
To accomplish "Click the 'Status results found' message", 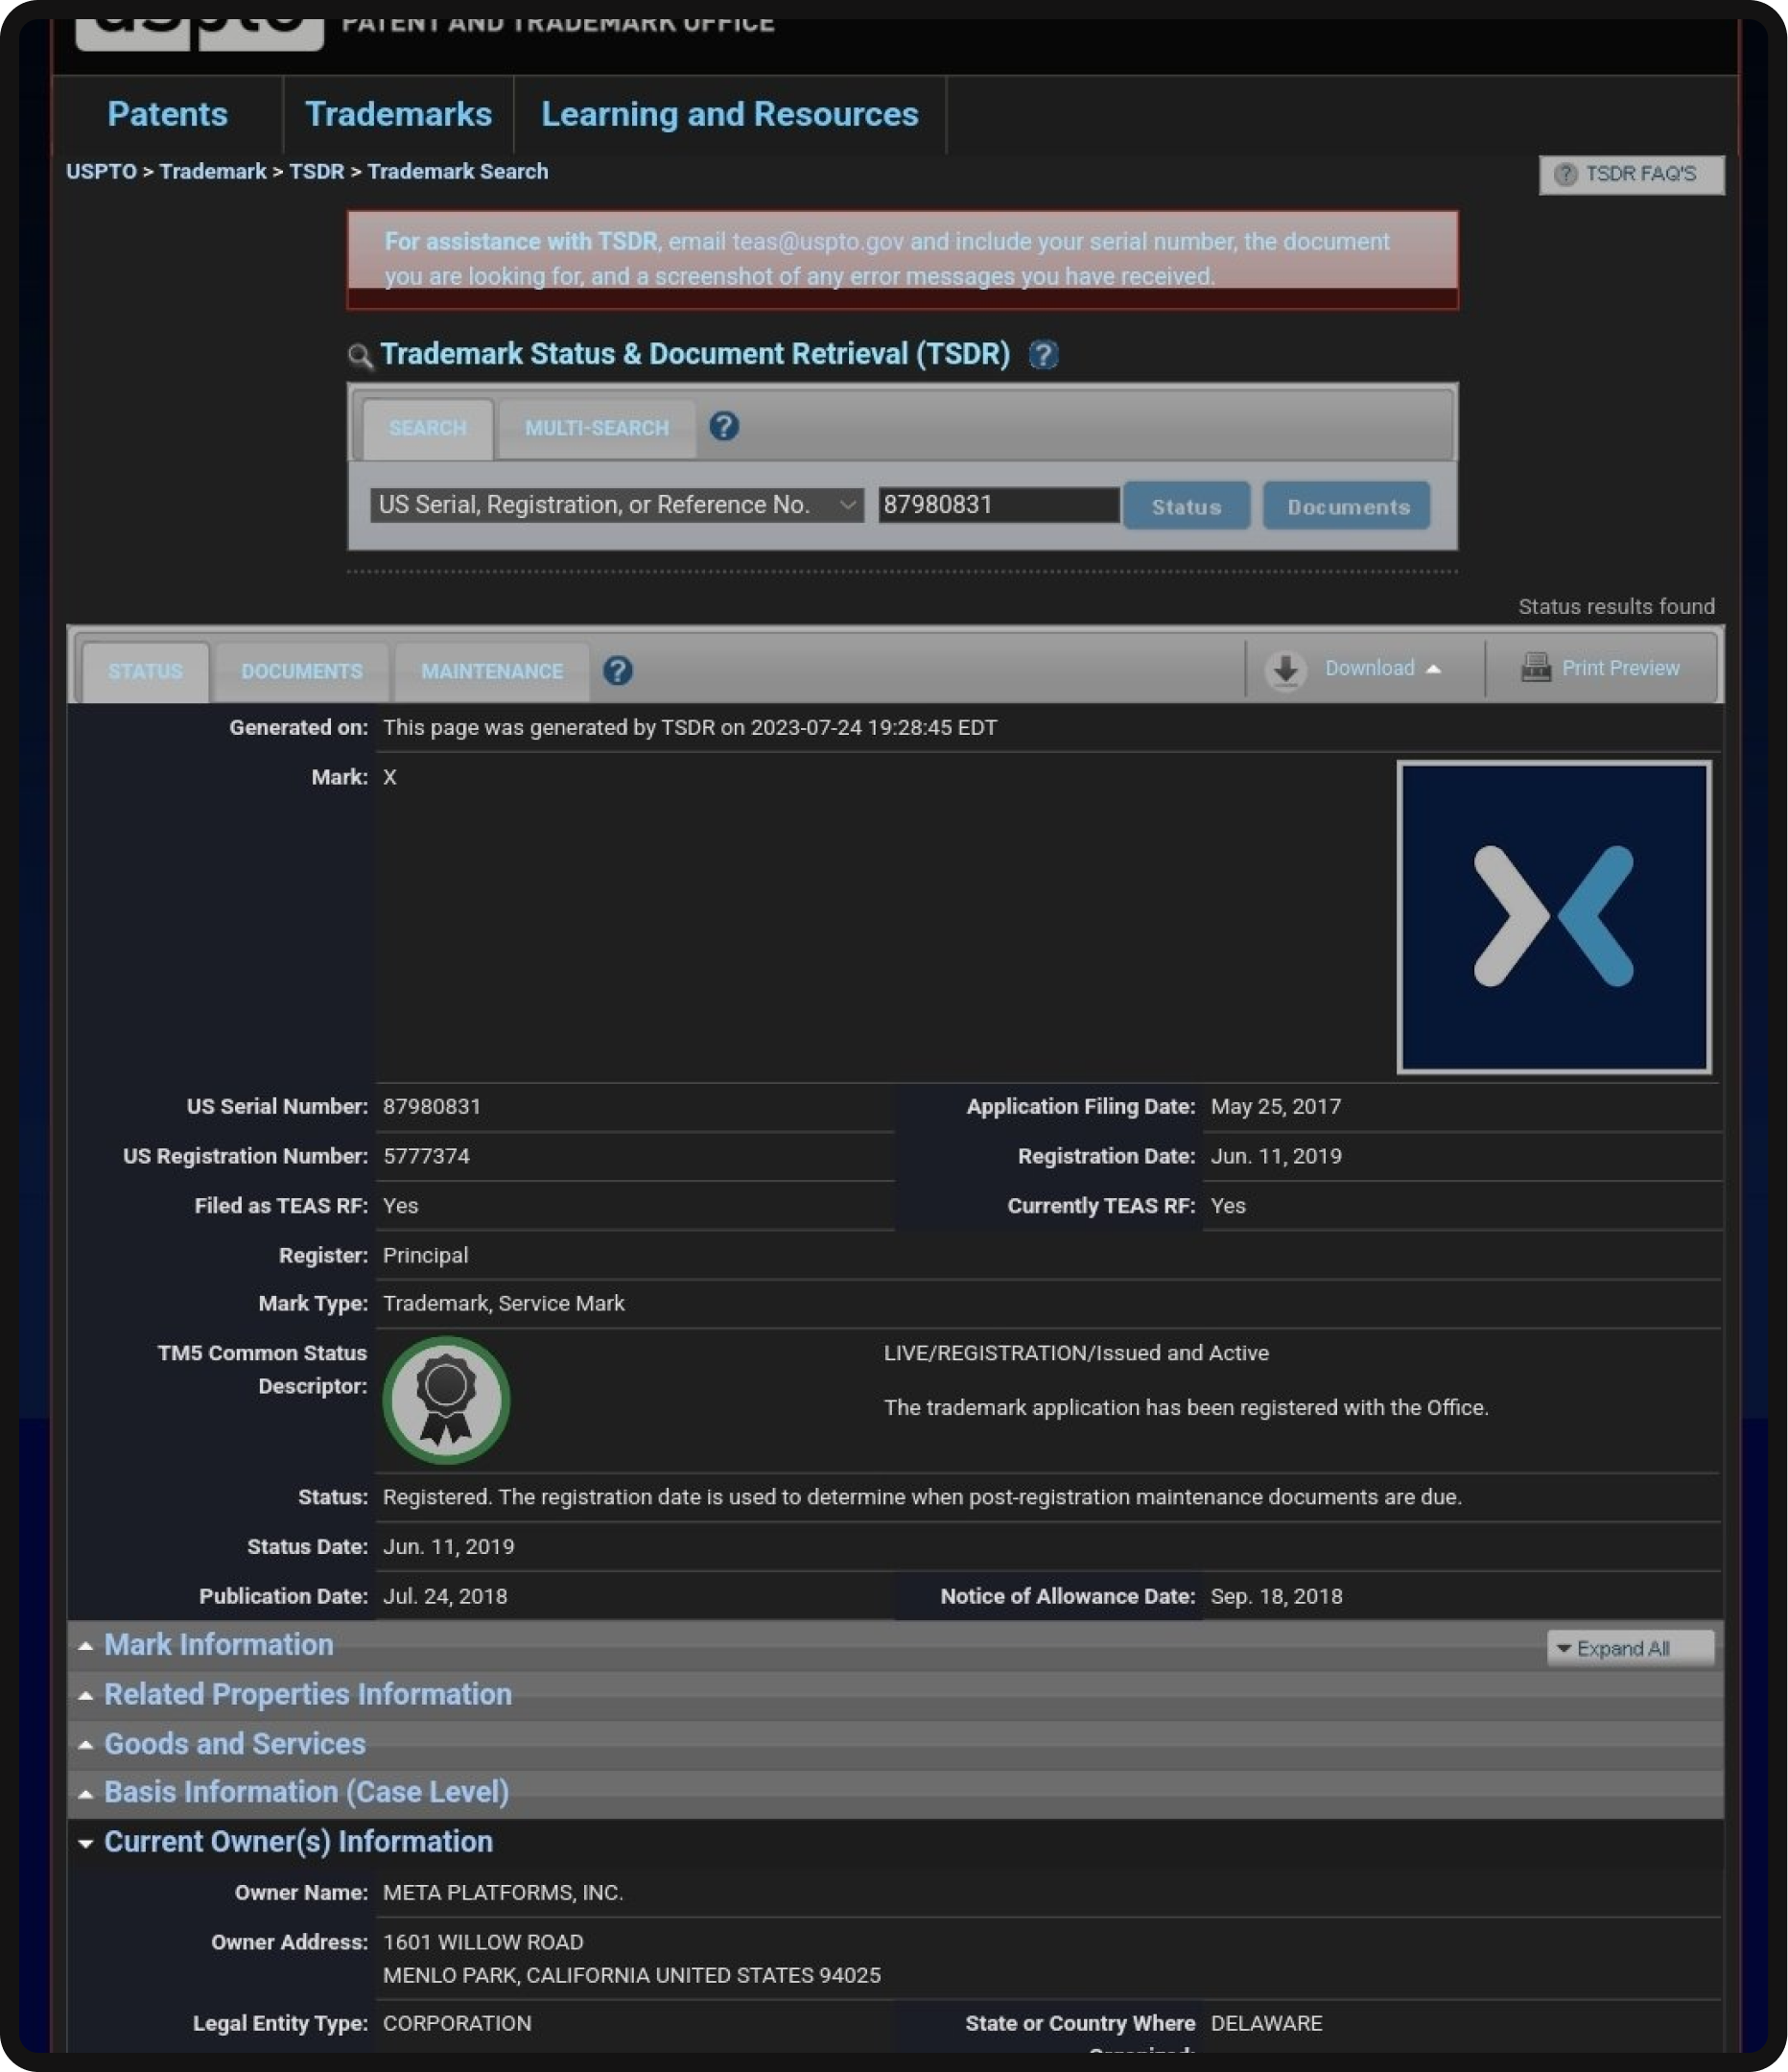I will point(1616,607).
